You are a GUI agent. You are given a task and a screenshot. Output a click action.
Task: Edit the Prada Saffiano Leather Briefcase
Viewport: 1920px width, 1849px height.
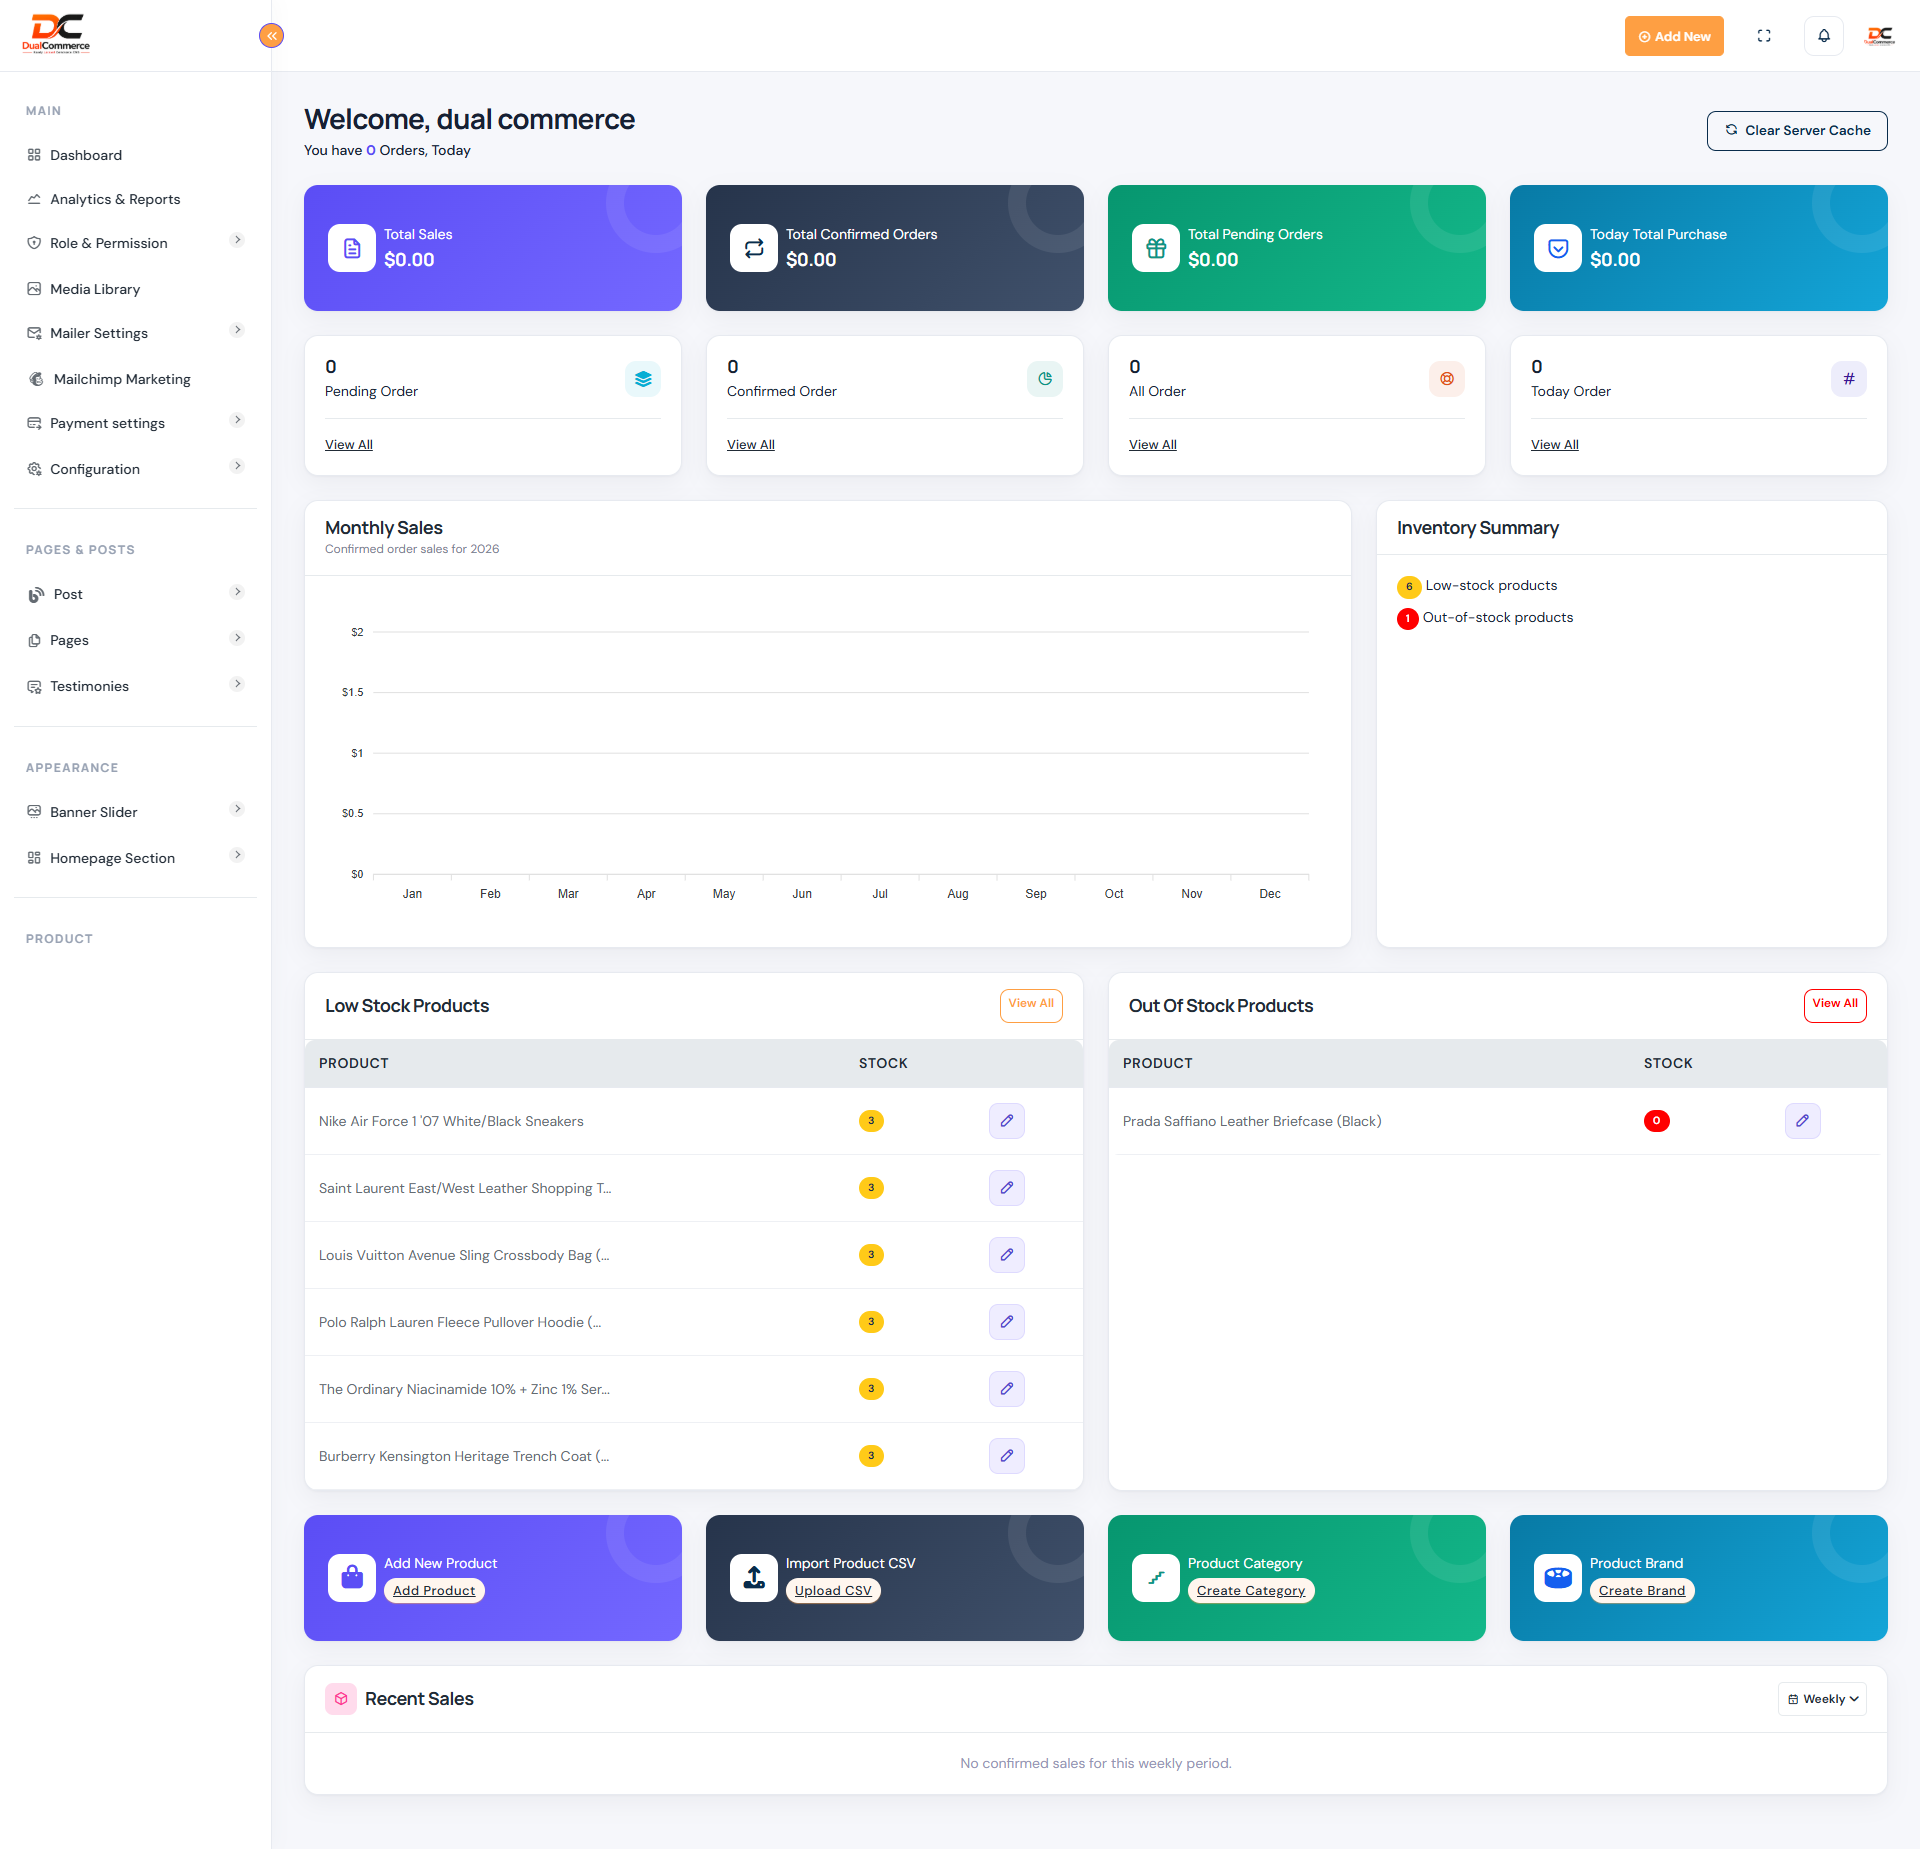1803,1121
